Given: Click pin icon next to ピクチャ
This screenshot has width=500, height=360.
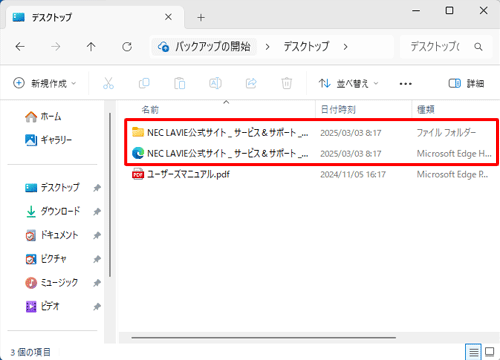Looking at the screenshot, I should (x=97, y=259).
